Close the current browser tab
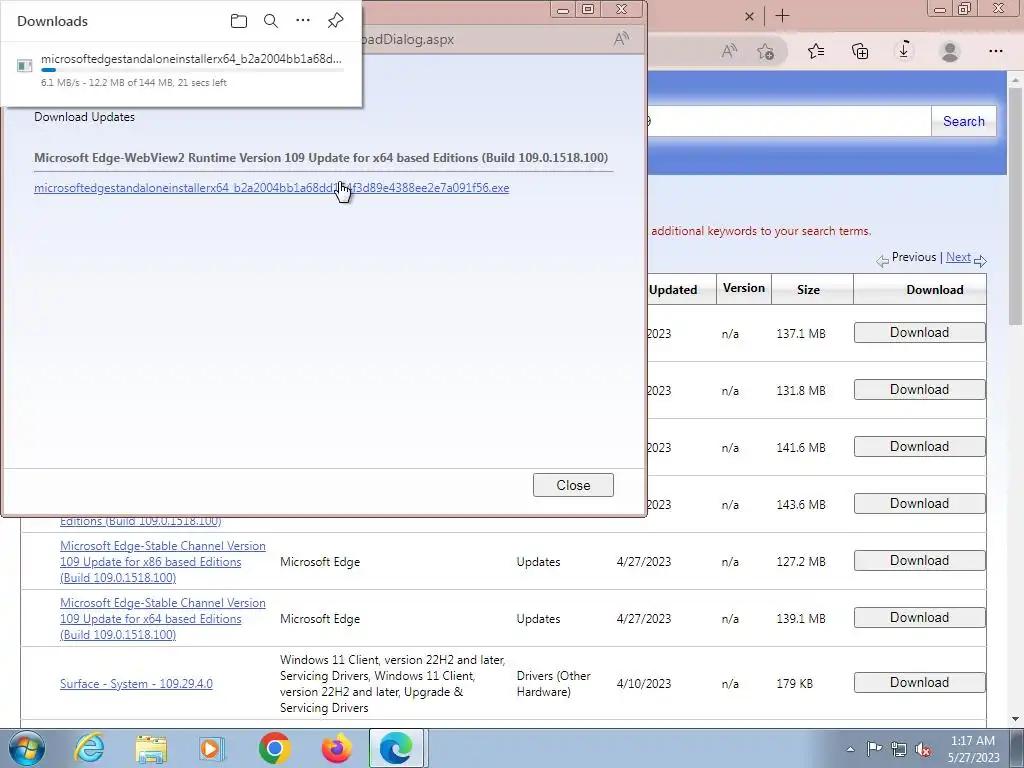This screenshot has width=1024, height=768. coord(750,16)
